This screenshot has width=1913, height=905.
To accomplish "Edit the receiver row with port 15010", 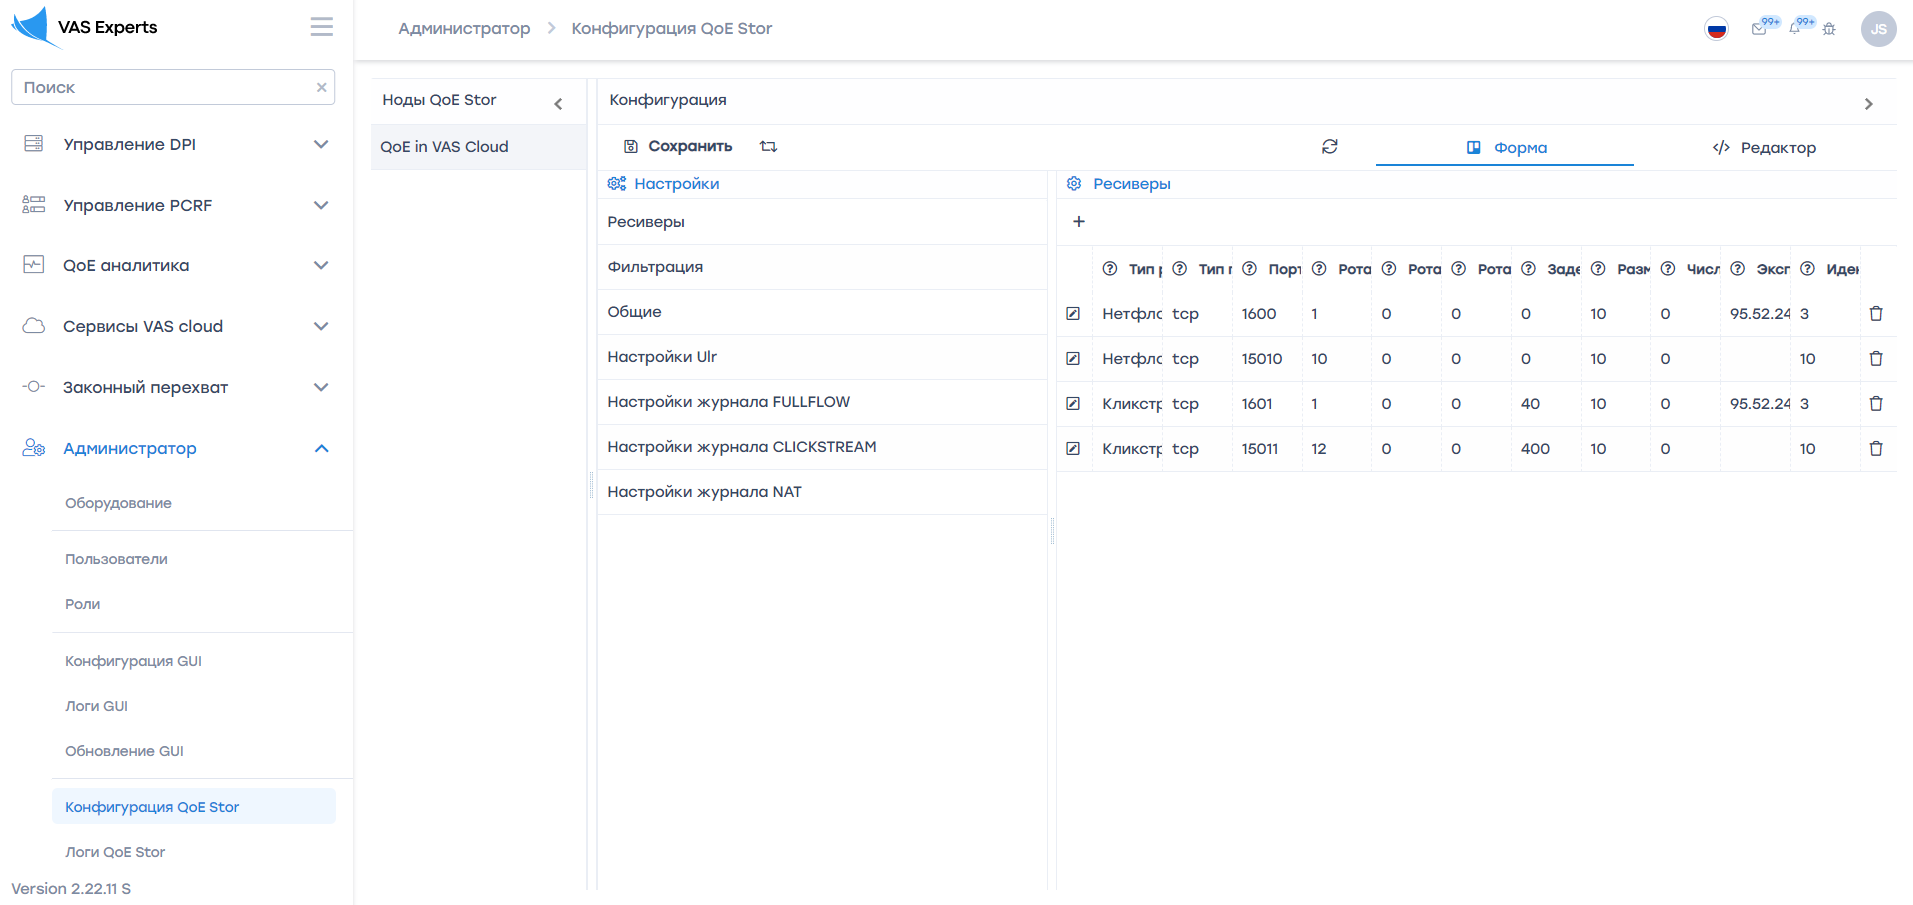I will click(x=1073, y=359).
